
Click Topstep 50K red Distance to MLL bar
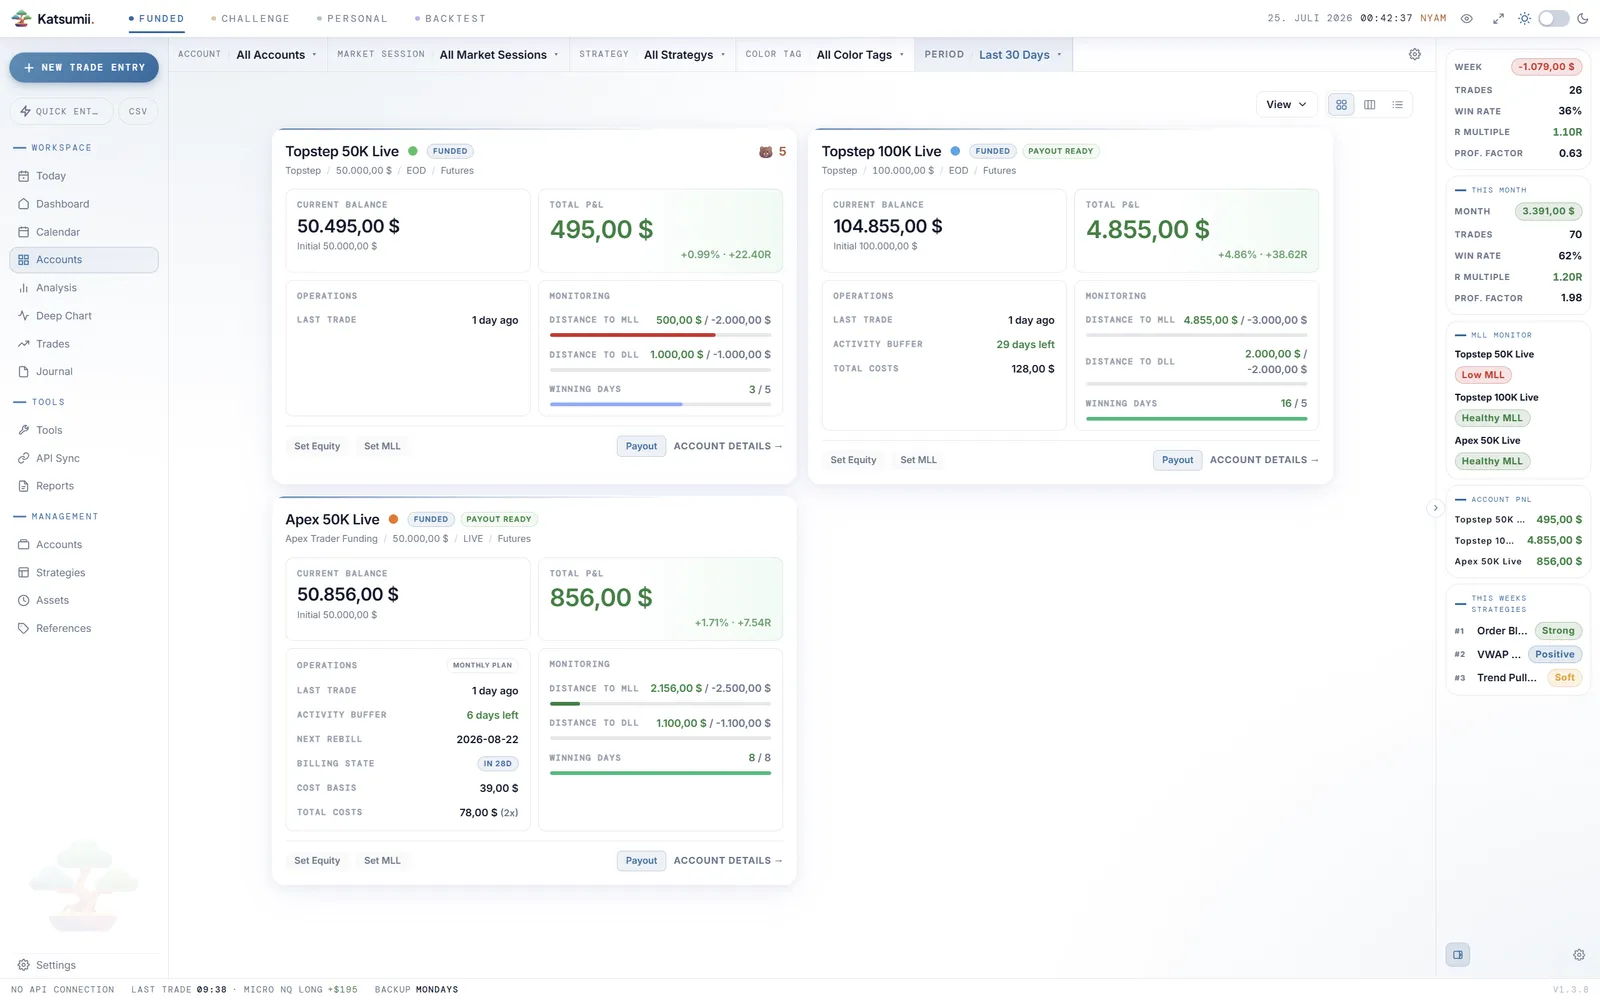660,335
